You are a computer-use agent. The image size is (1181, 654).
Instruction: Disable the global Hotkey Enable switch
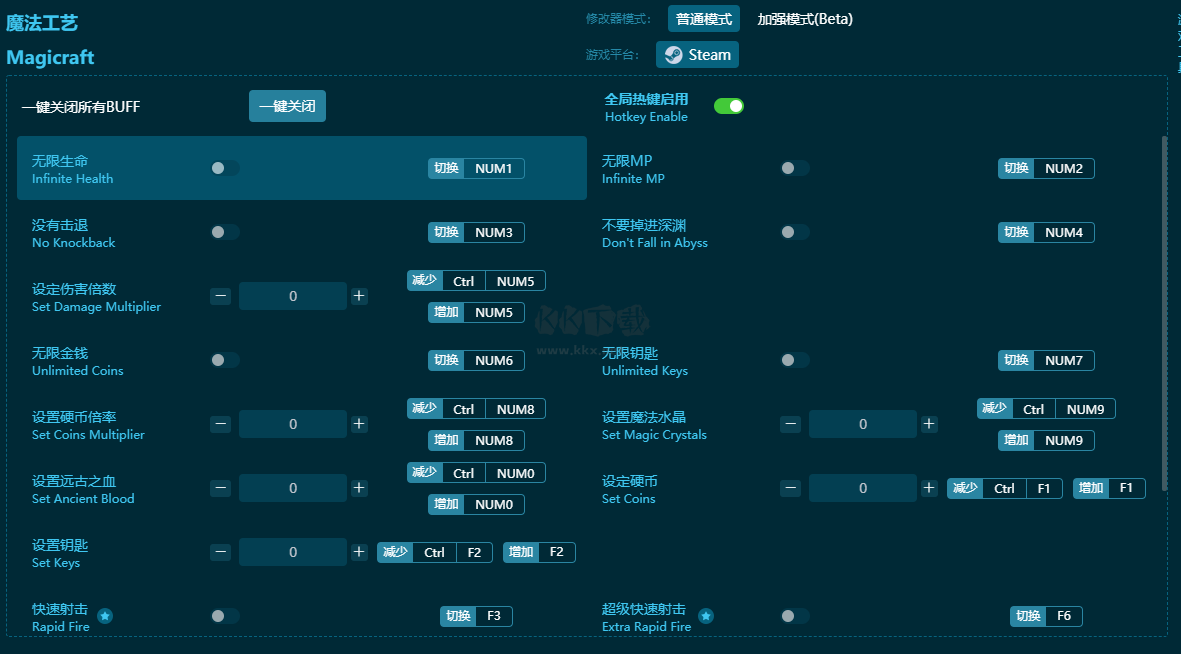[728, 106]
